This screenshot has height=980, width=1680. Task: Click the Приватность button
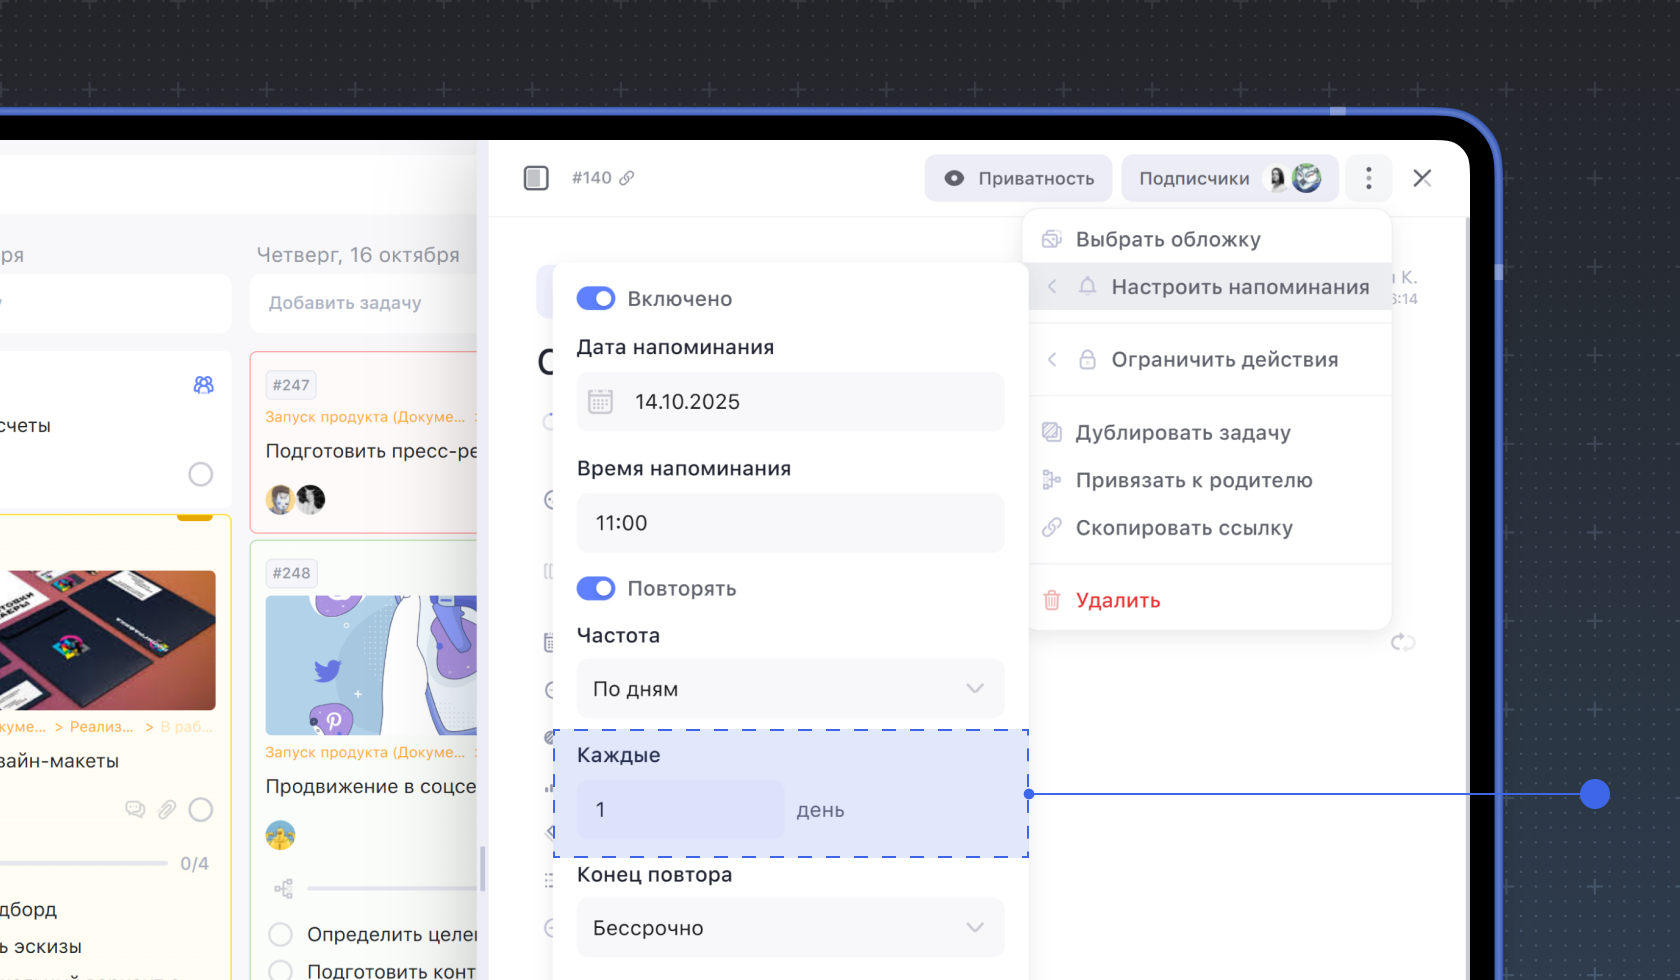[1018, 178]
